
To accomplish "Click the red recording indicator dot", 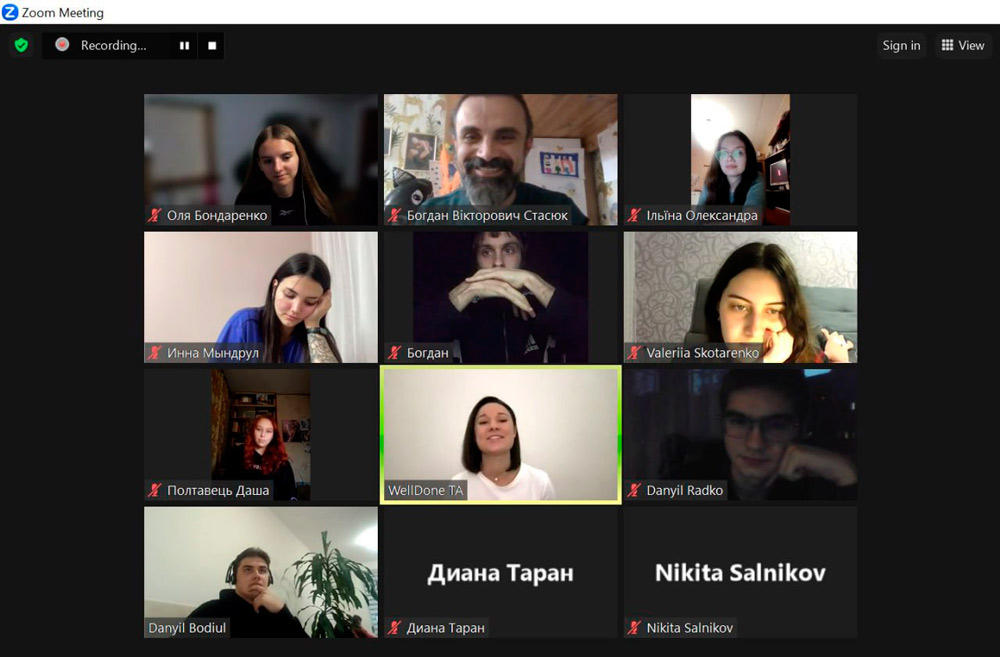I will [62, 45].
